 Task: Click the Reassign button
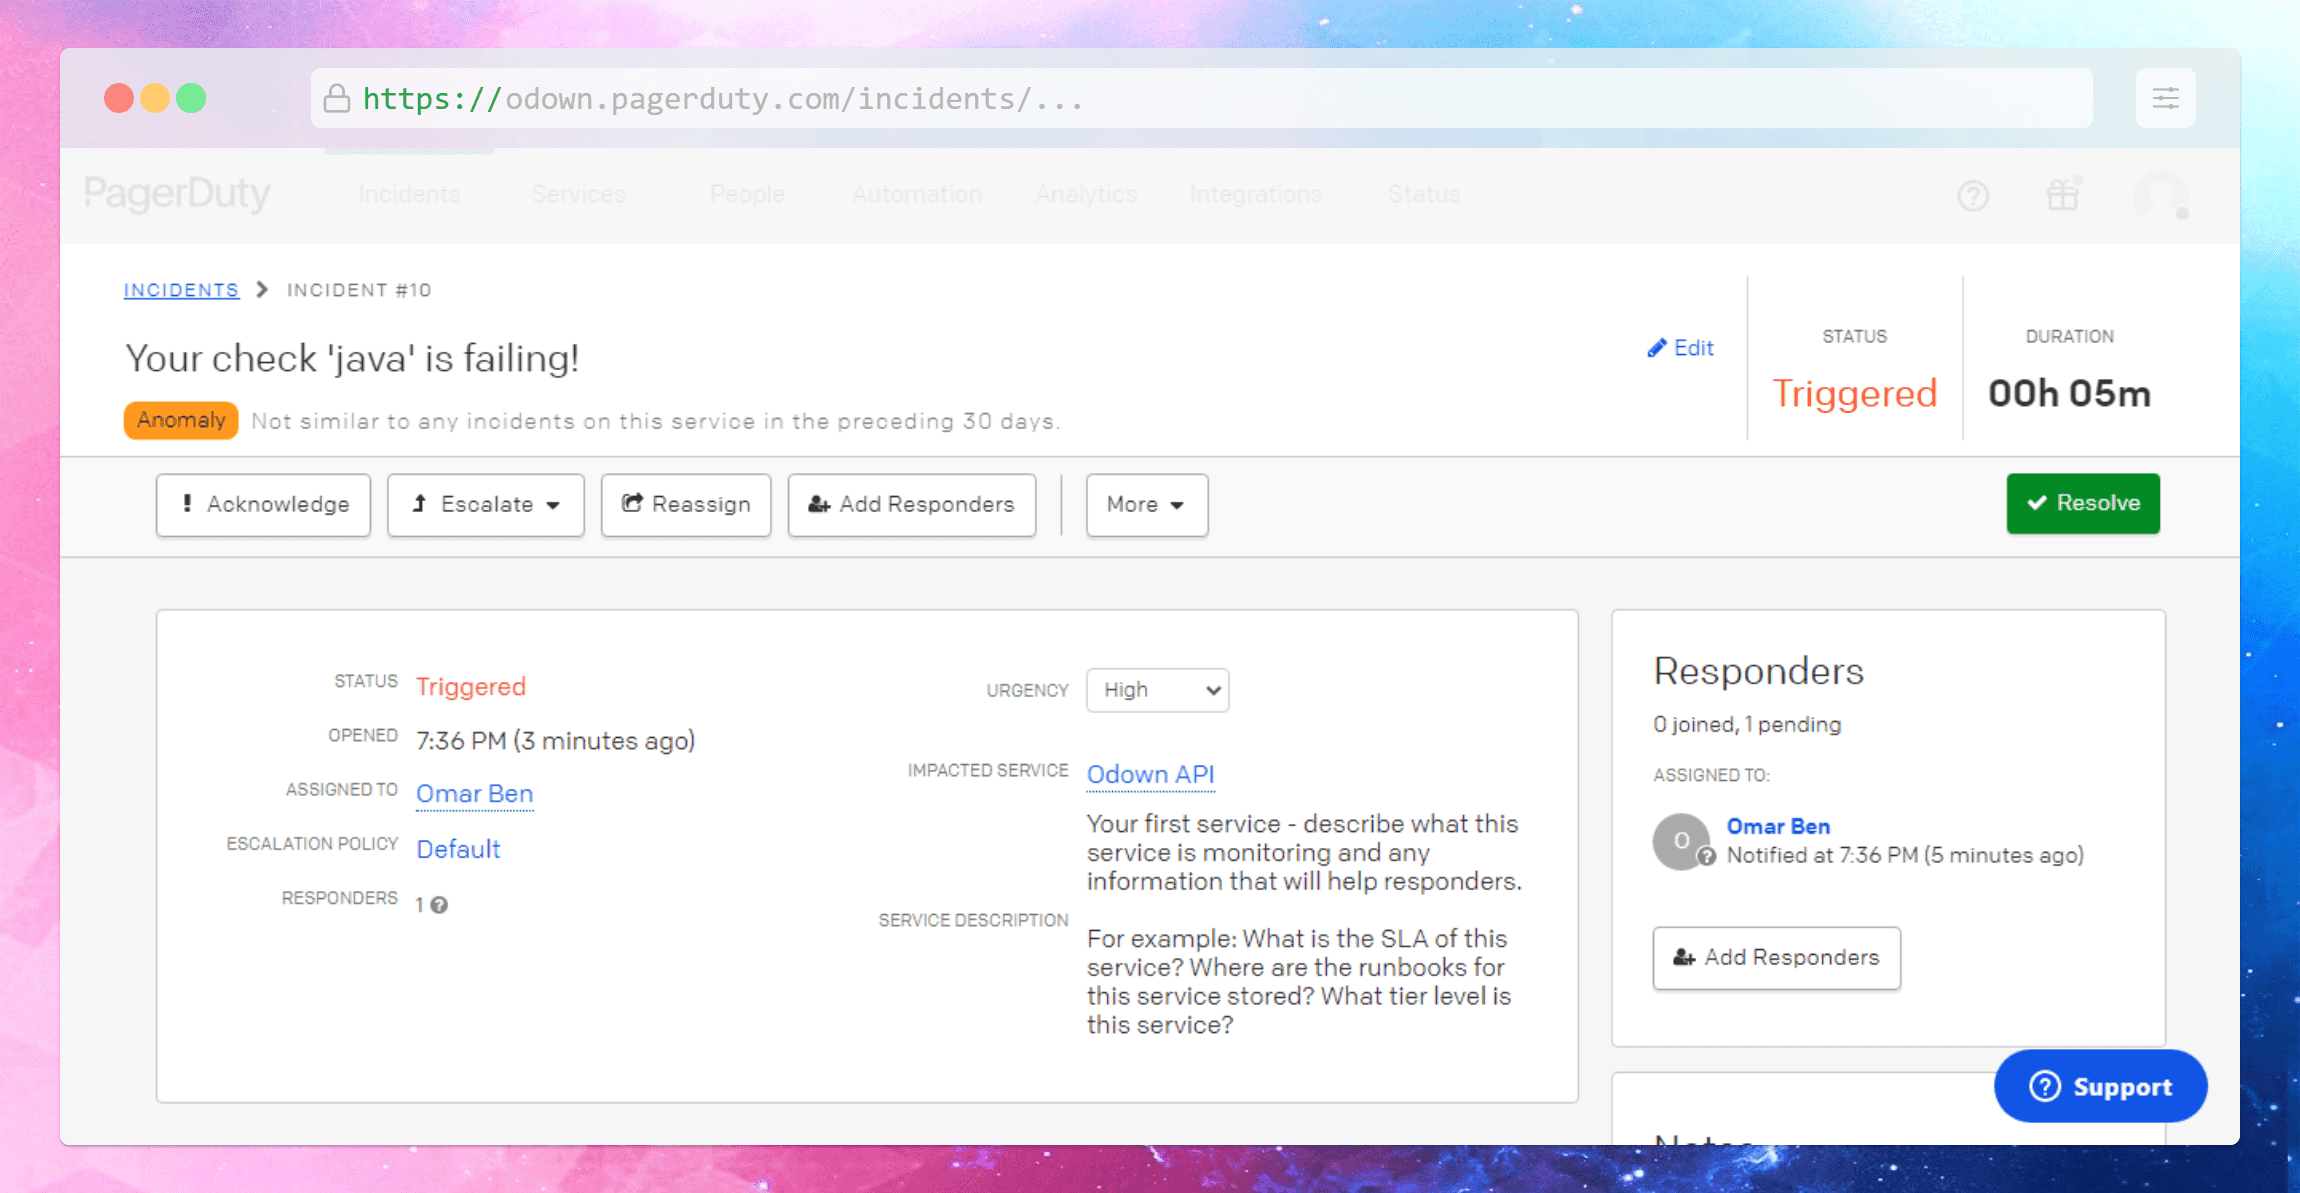coord(686,505)
